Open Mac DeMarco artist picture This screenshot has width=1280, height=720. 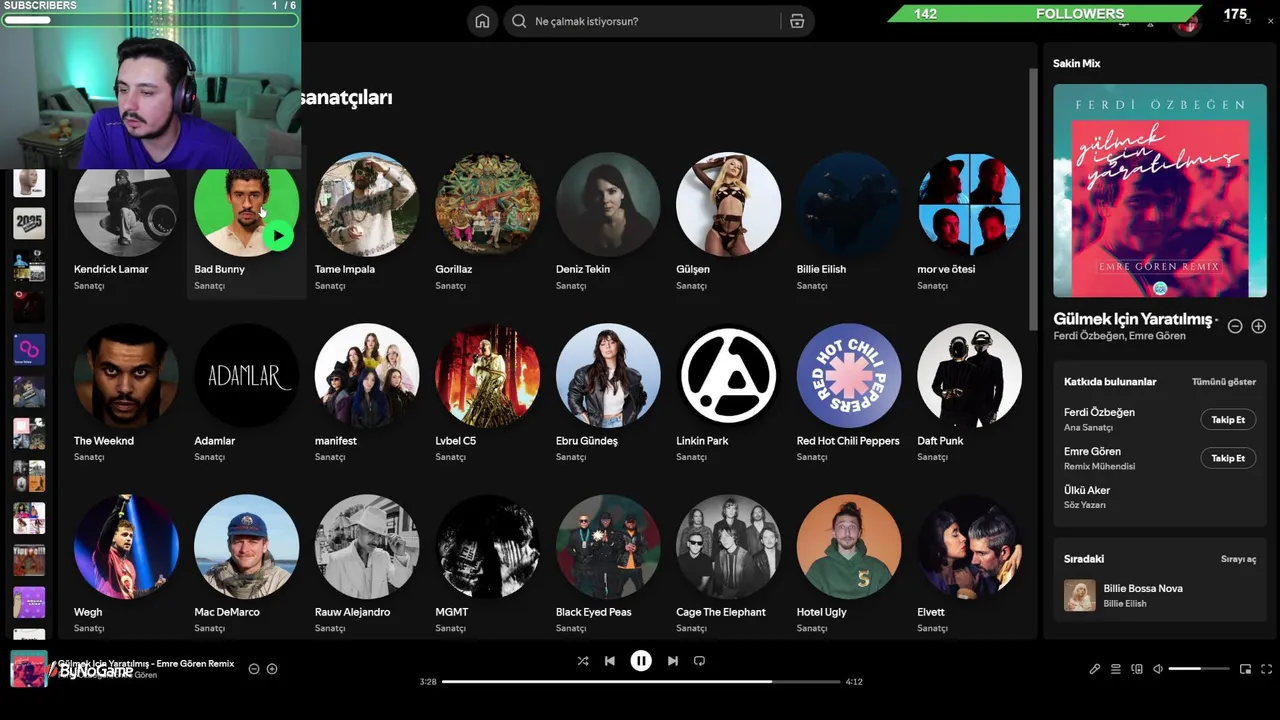(246, 547)
